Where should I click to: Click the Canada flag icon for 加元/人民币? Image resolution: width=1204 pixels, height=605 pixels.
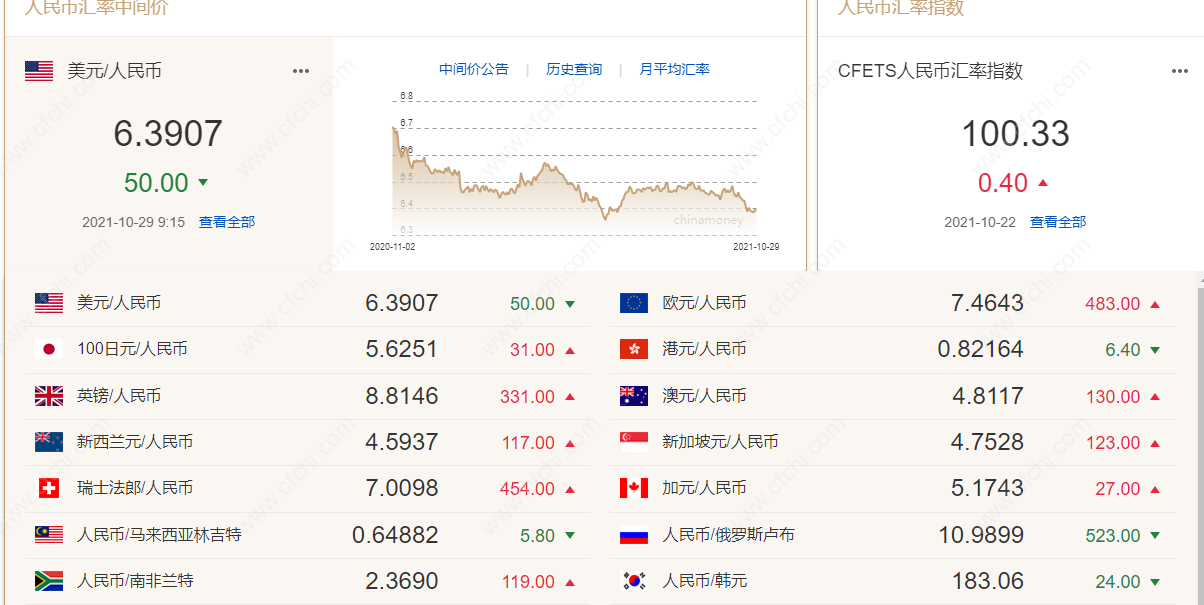click(634, 488)
